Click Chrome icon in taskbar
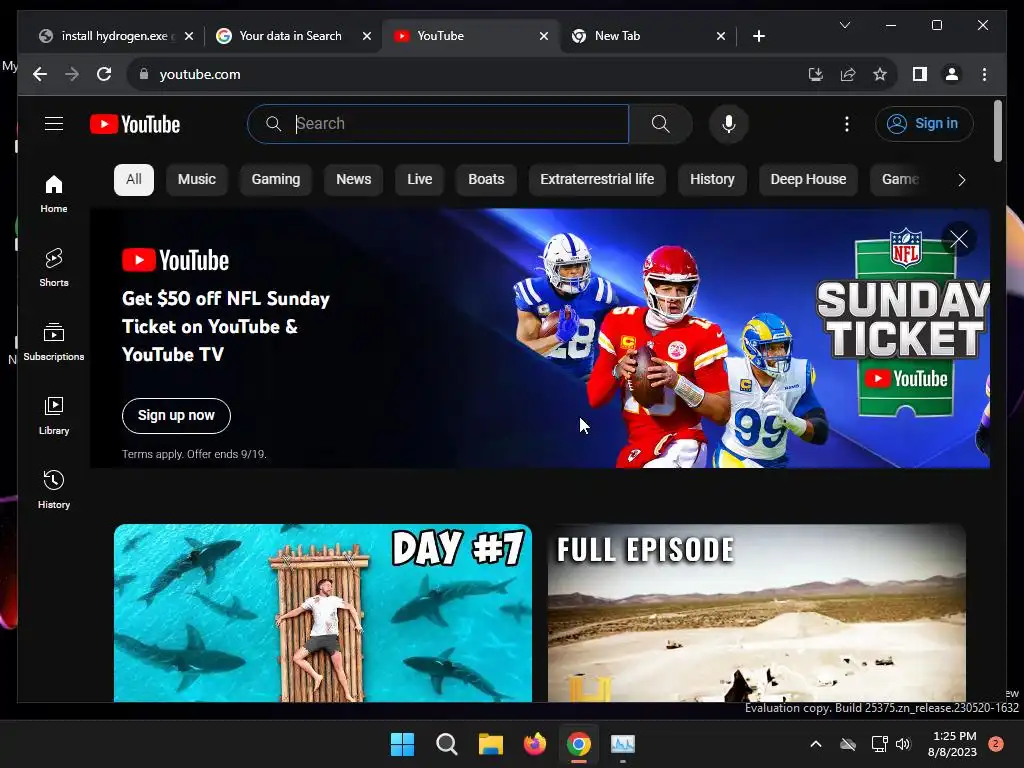1024x768 pixels. (579, 744)
